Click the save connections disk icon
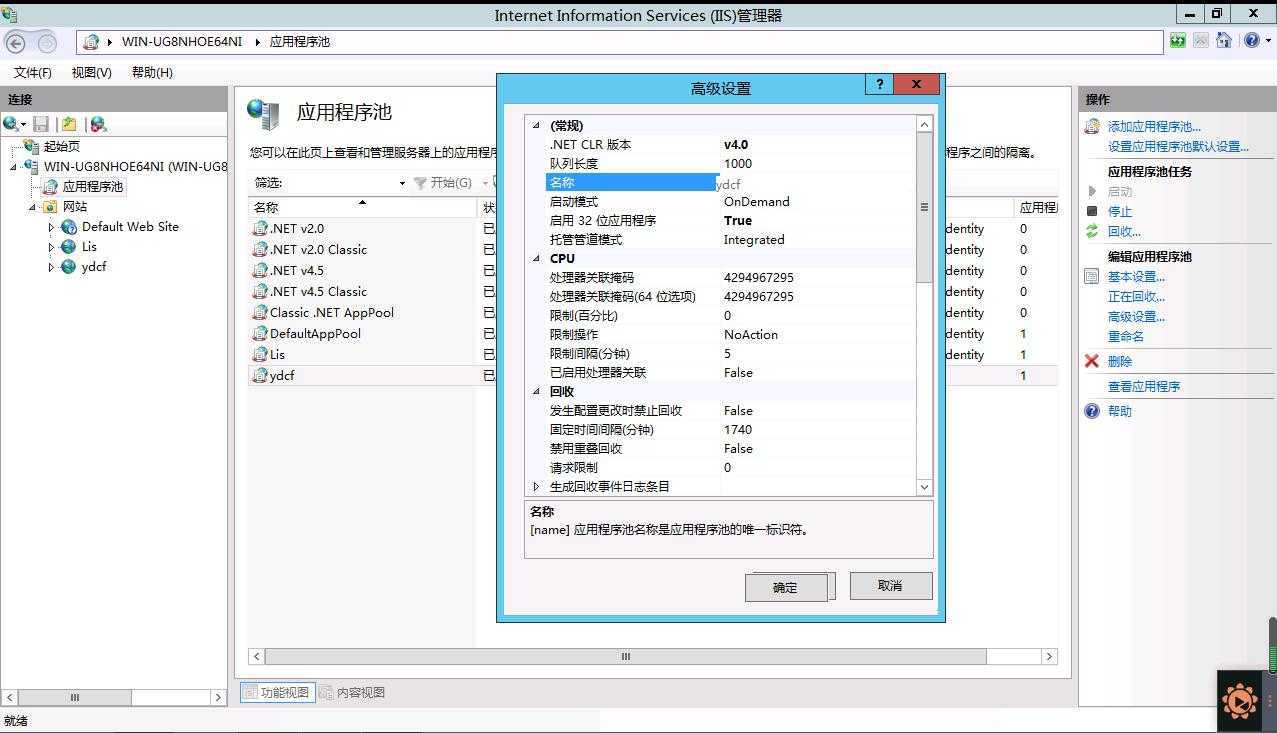The height and width of the screenshot is (733, 1277). tap(40, 123)
